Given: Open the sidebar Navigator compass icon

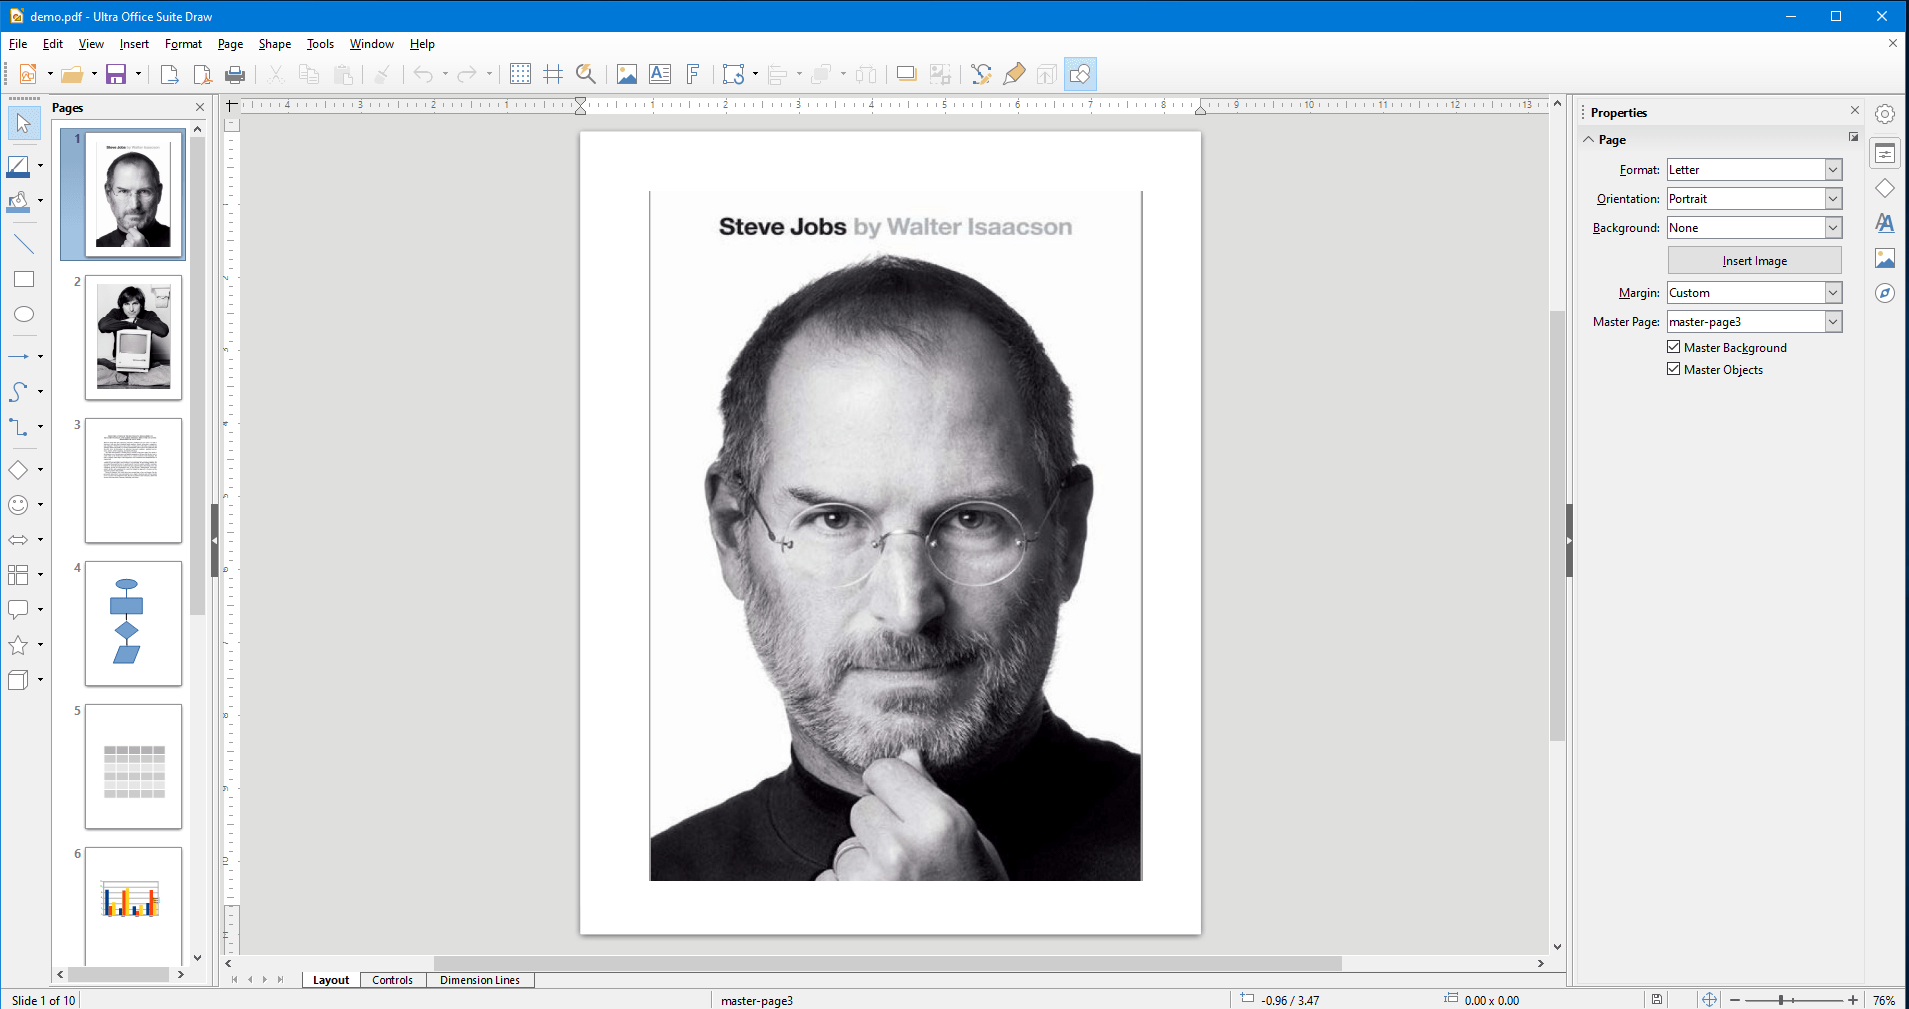Looking at the screenshot, I should [1885, 293].
